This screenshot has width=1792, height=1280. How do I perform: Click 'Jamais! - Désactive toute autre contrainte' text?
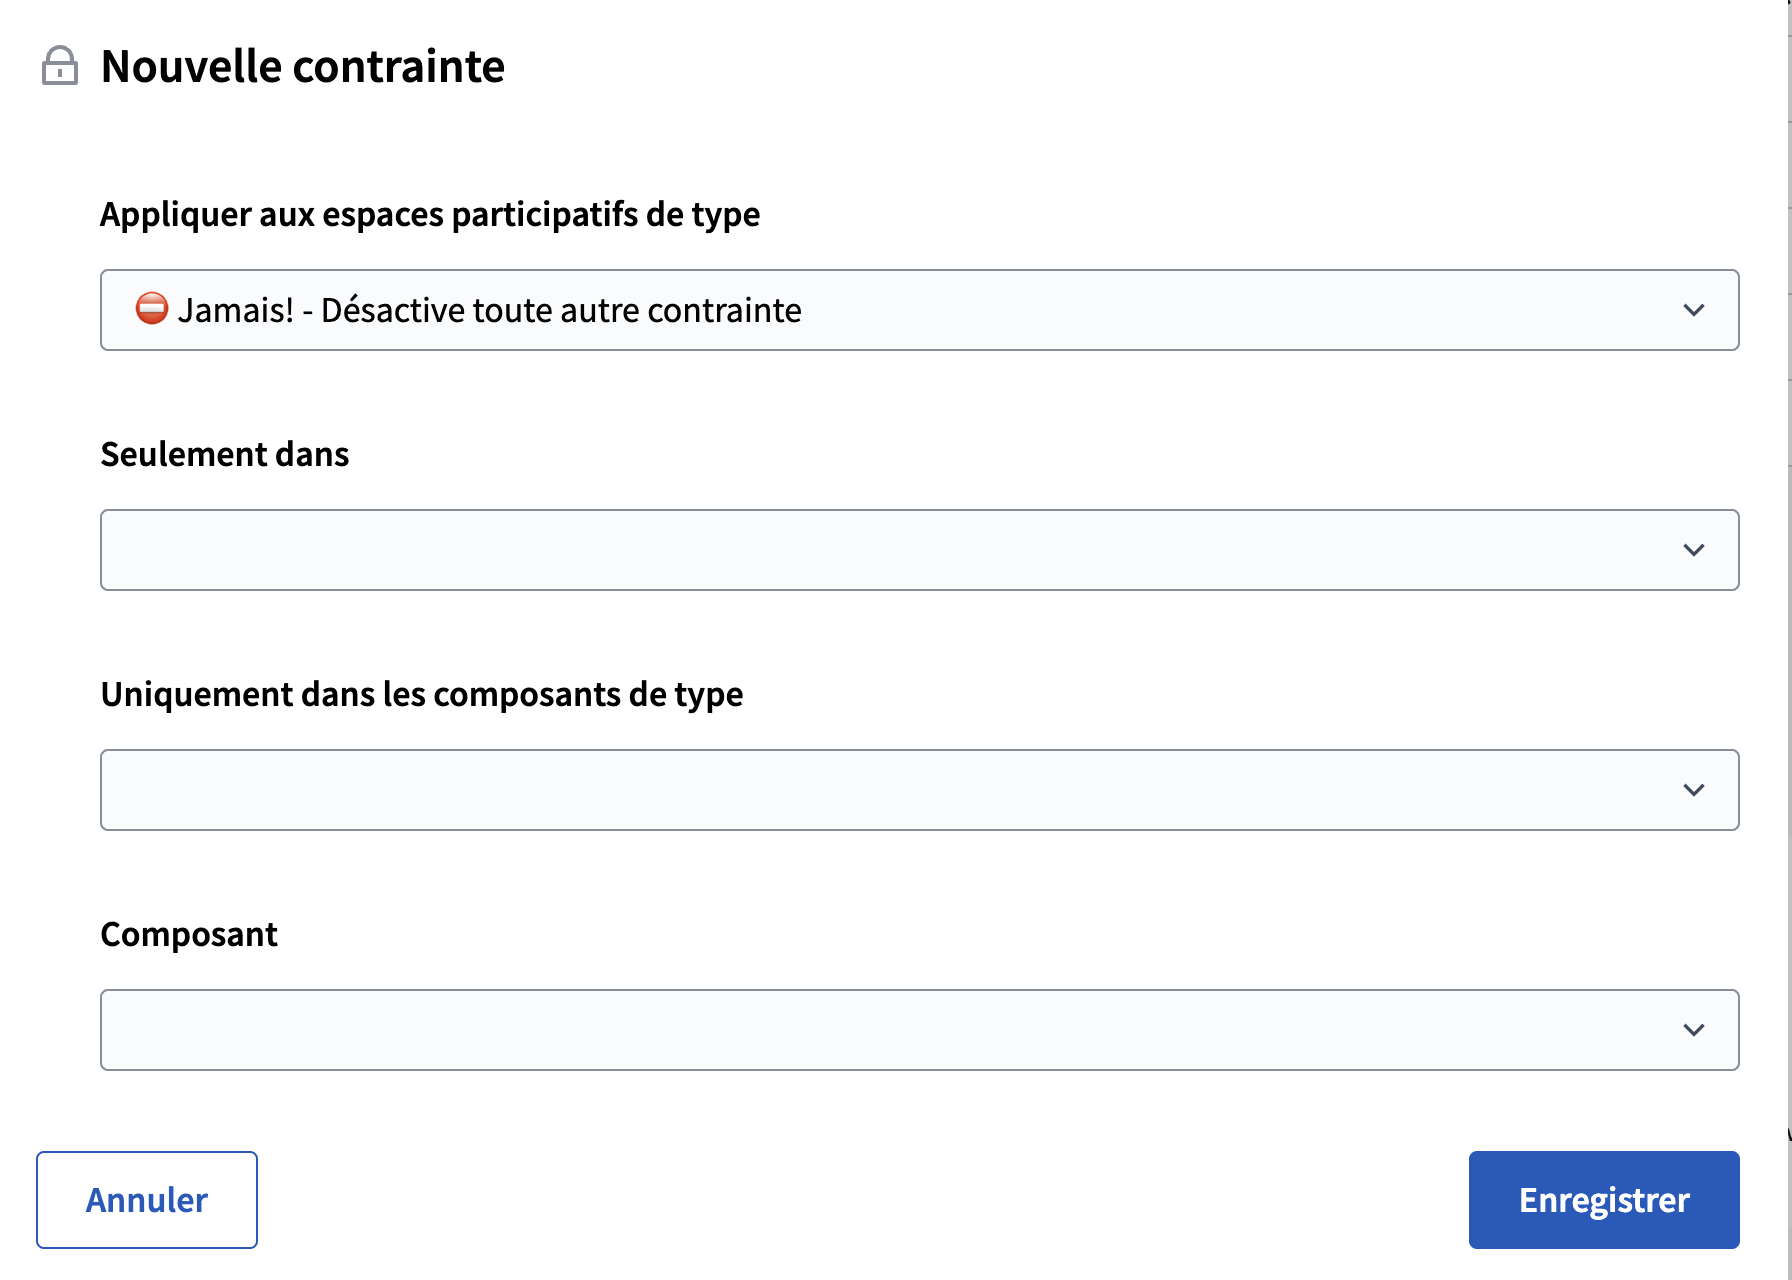tap(489, 311)
